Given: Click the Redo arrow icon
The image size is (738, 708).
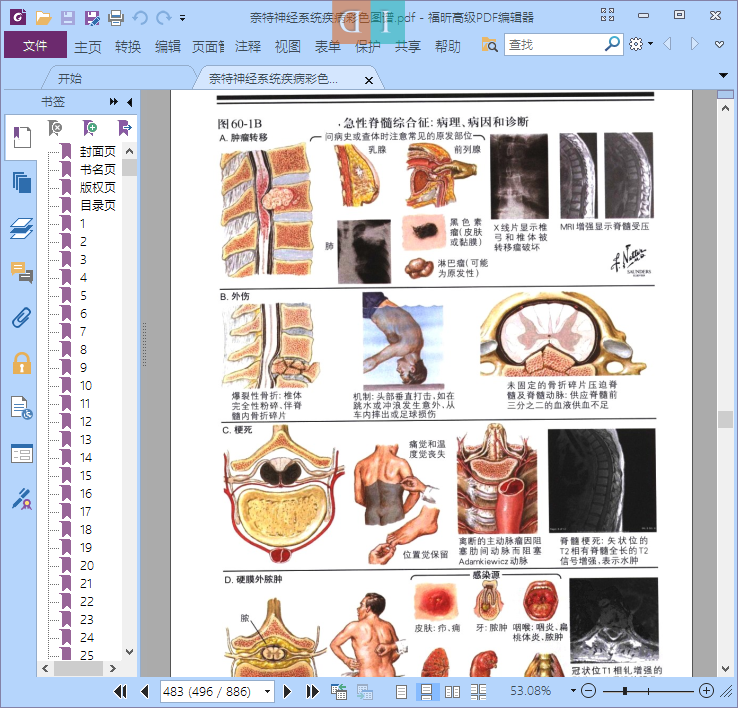Looking at the screenshot, I should pyautogui.click(x=163, y=18).
